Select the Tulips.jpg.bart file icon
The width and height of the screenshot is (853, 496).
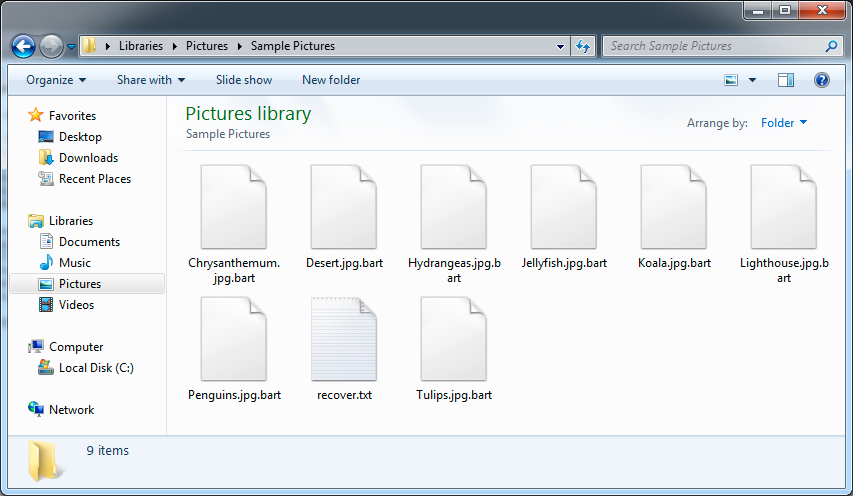click(x=454, y=339)
